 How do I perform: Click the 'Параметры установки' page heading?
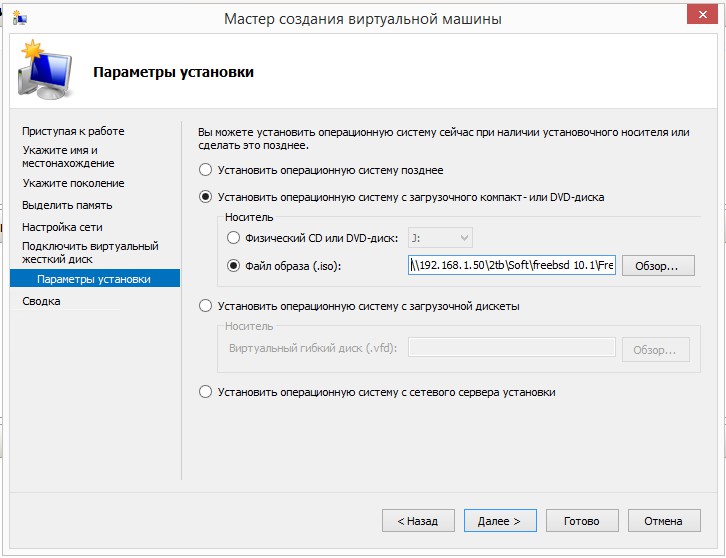click(x=173, y=72)
